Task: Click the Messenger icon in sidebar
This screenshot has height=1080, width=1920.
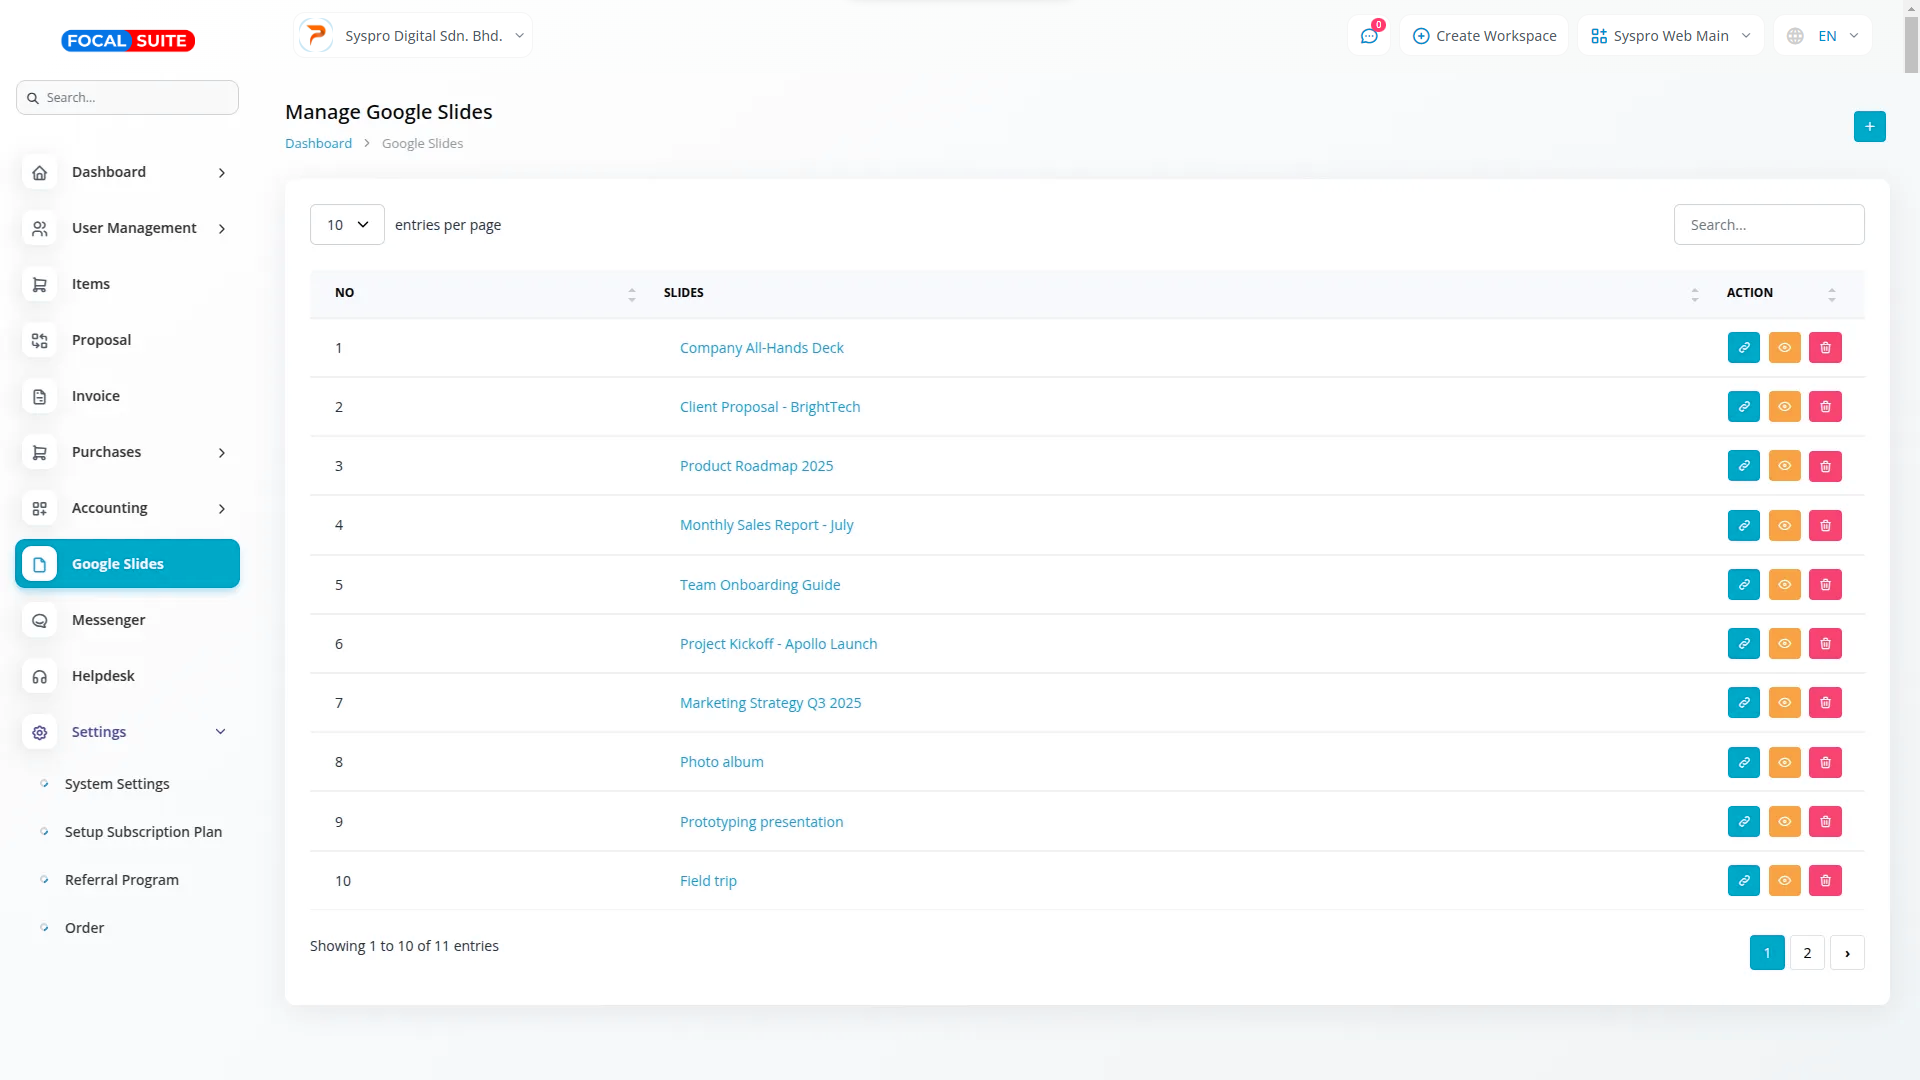Action: pos(40,621)
